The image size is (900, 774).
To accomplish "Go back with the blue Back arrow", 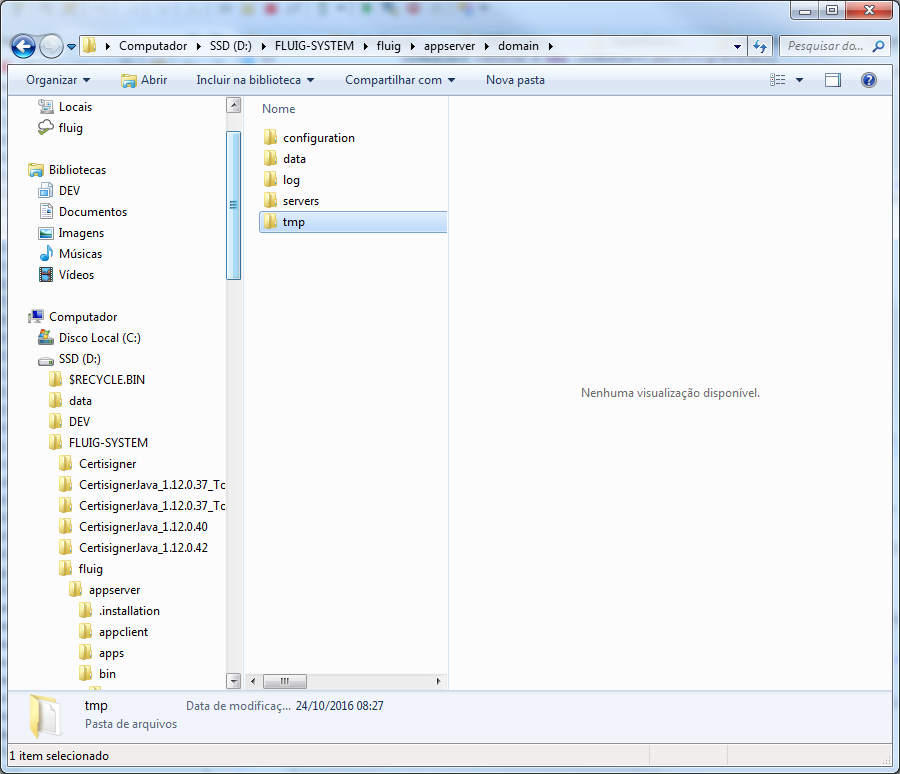I will click(23, 47).
